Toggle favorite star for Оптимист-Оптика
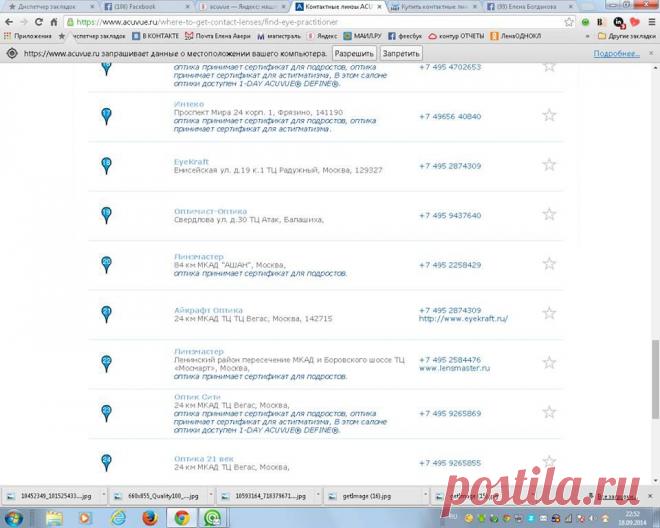 (x=549, y=215)
